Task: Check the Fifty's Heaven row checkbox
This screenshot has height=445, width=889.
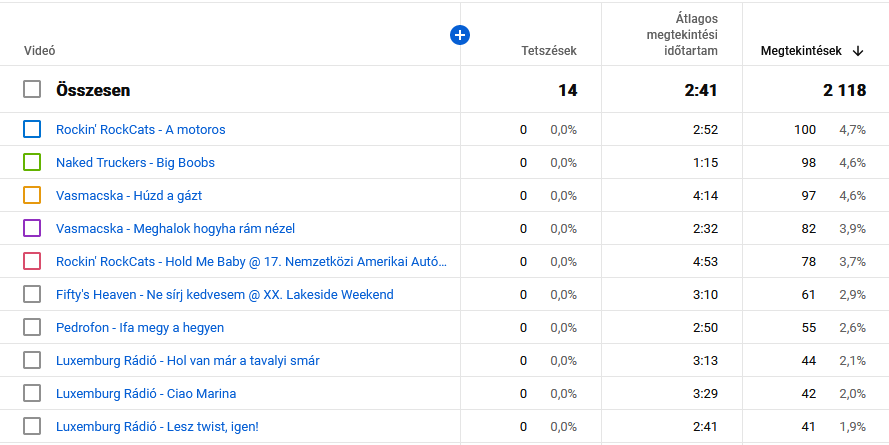Action: point(32,294)
